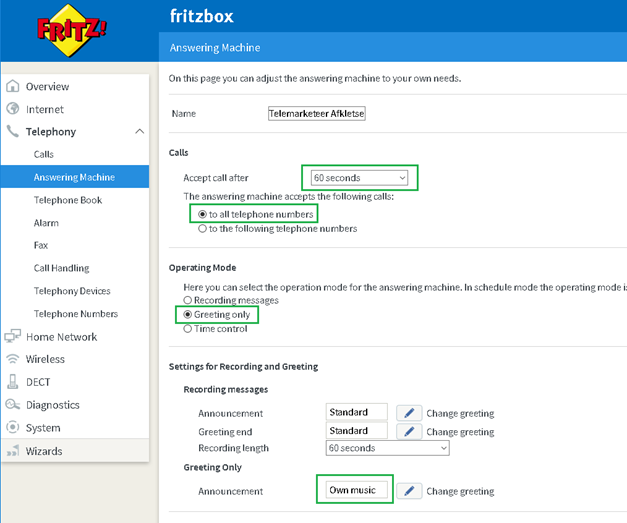The image size is (627, 523).
Task: Click the Diagnostics icon
Action: click(x=13, y=404)
